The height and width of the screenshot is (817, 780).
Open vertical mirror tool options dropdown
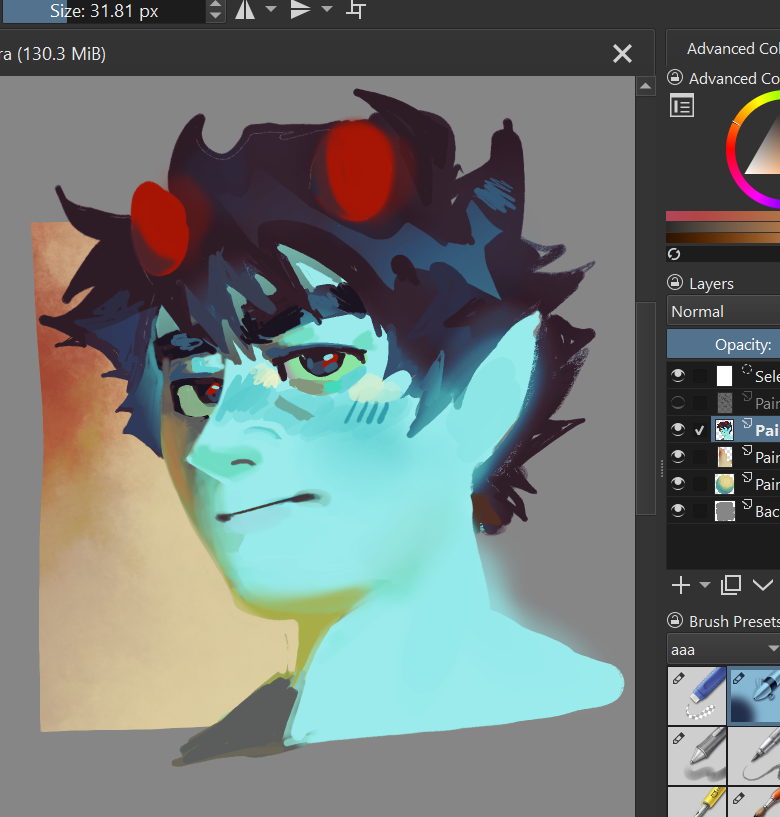[327, 9]
